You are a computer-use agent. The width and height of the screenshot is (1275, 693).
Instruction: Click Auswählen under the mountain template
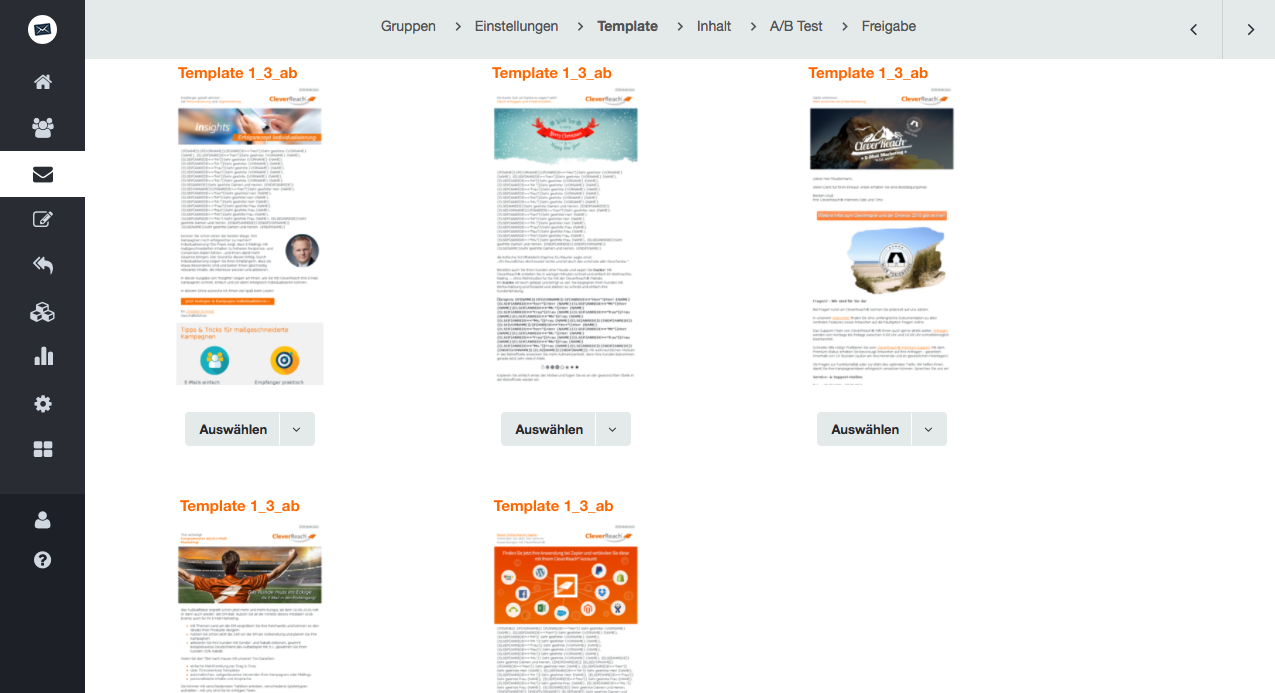point(865,429)
